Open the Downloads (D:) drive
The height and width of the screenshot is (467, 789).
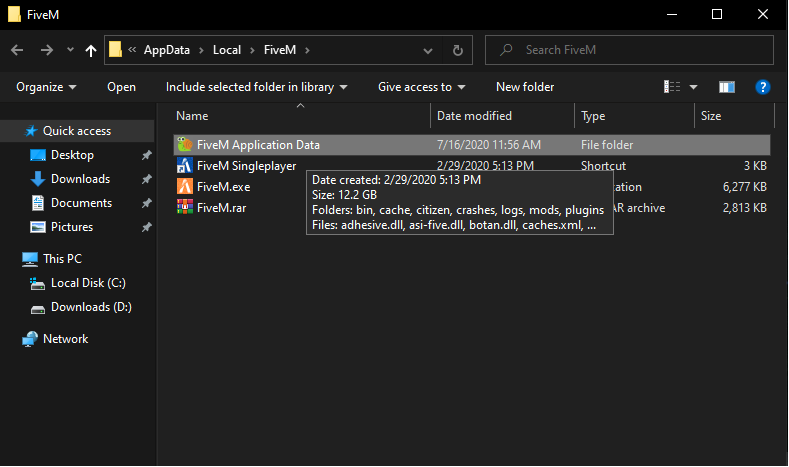(91, 307)
